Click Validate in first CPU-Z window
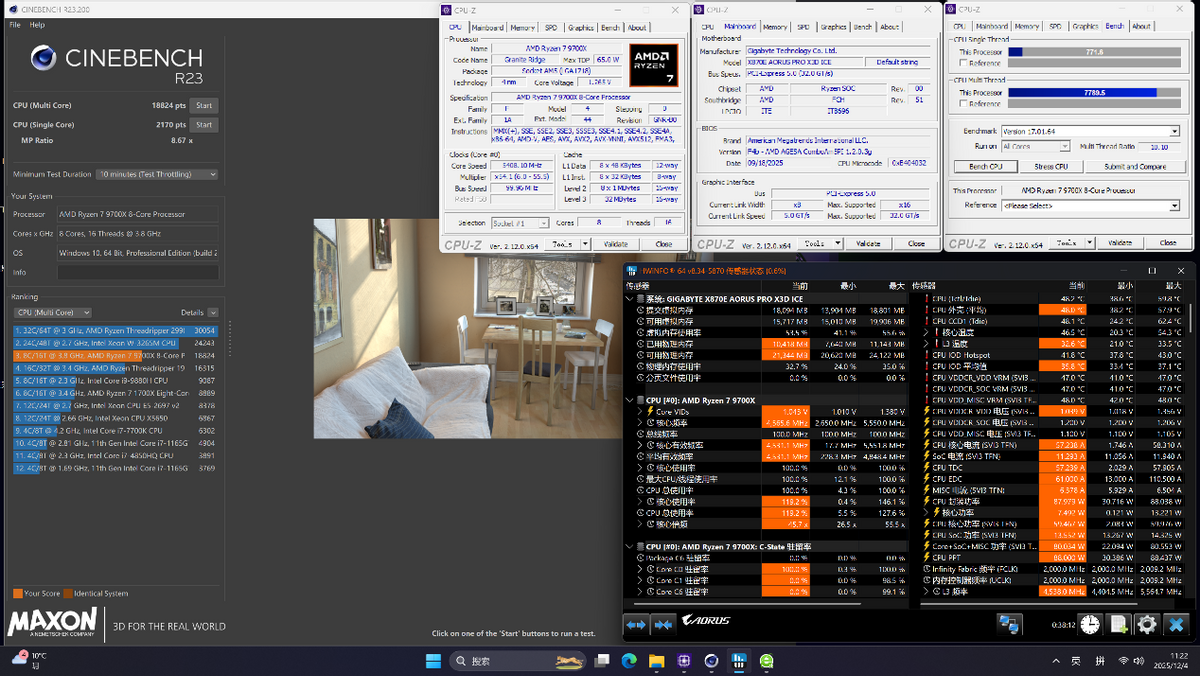The width and height of the screenshot is (1200, 676). [616, 243]
